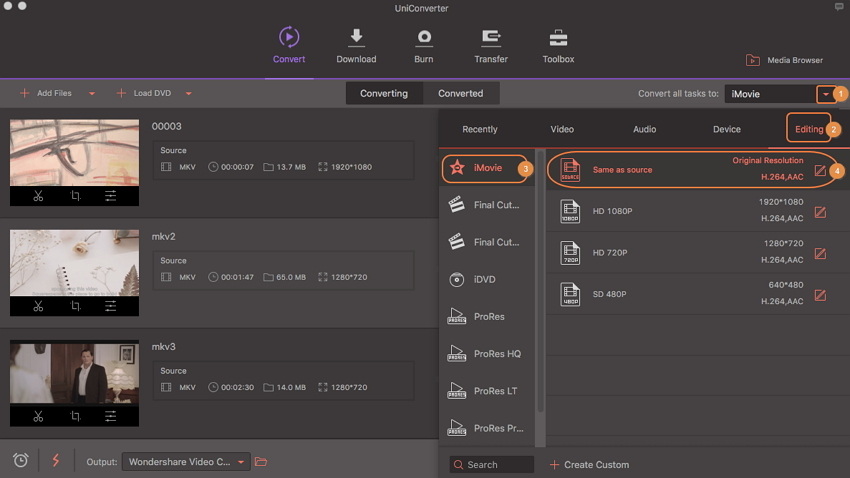Choose ProRes Pr... in the format list

(x=486, y=428)
